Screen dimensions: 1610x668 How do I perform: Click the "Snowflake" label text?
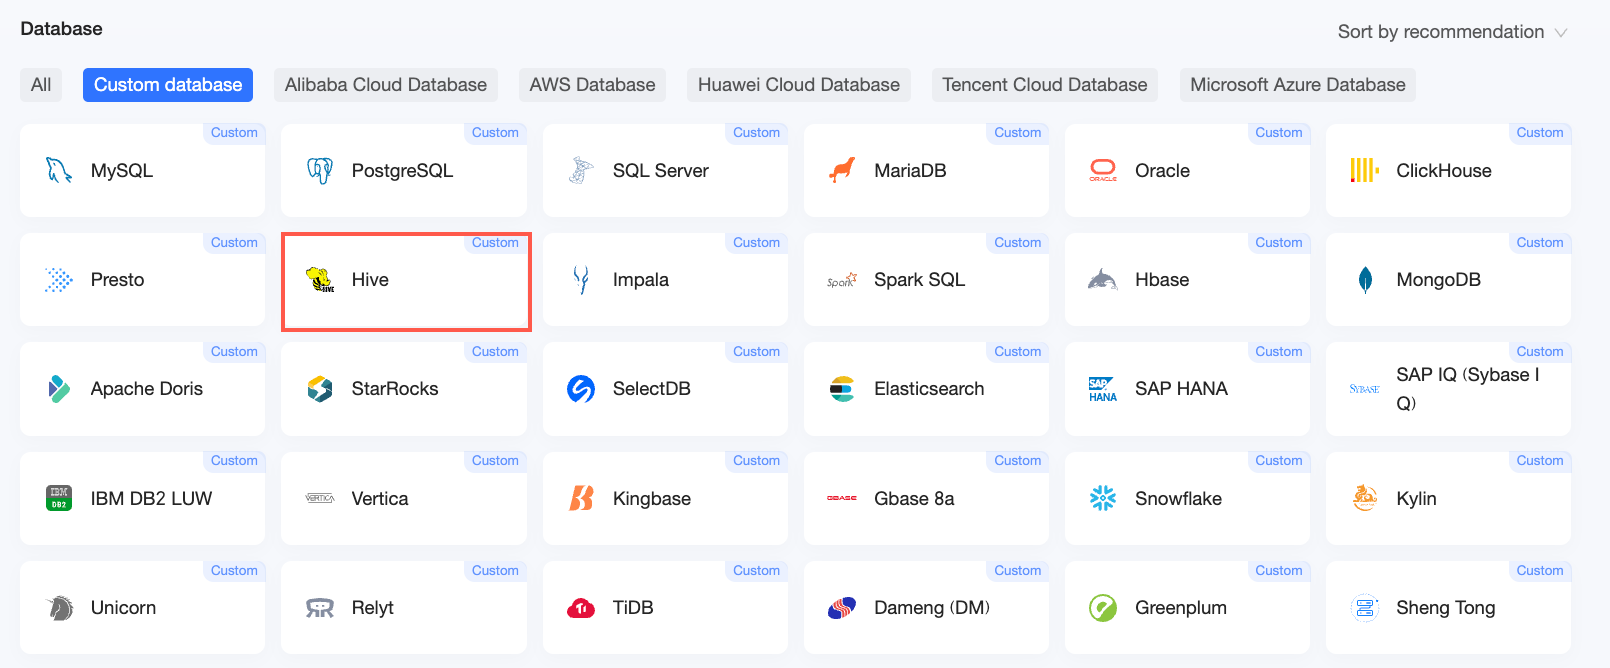(x=1178, y=498)
